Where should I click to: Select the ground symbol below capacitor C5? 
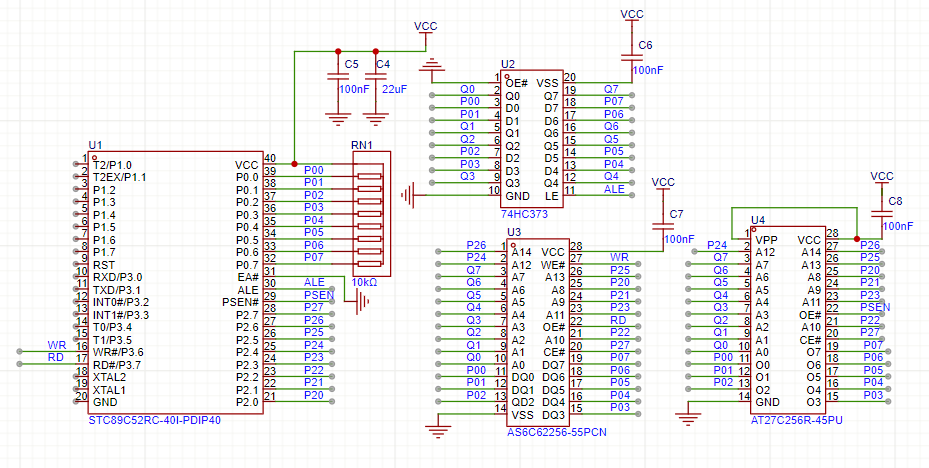pyautogui.click(x=338, y=119)
